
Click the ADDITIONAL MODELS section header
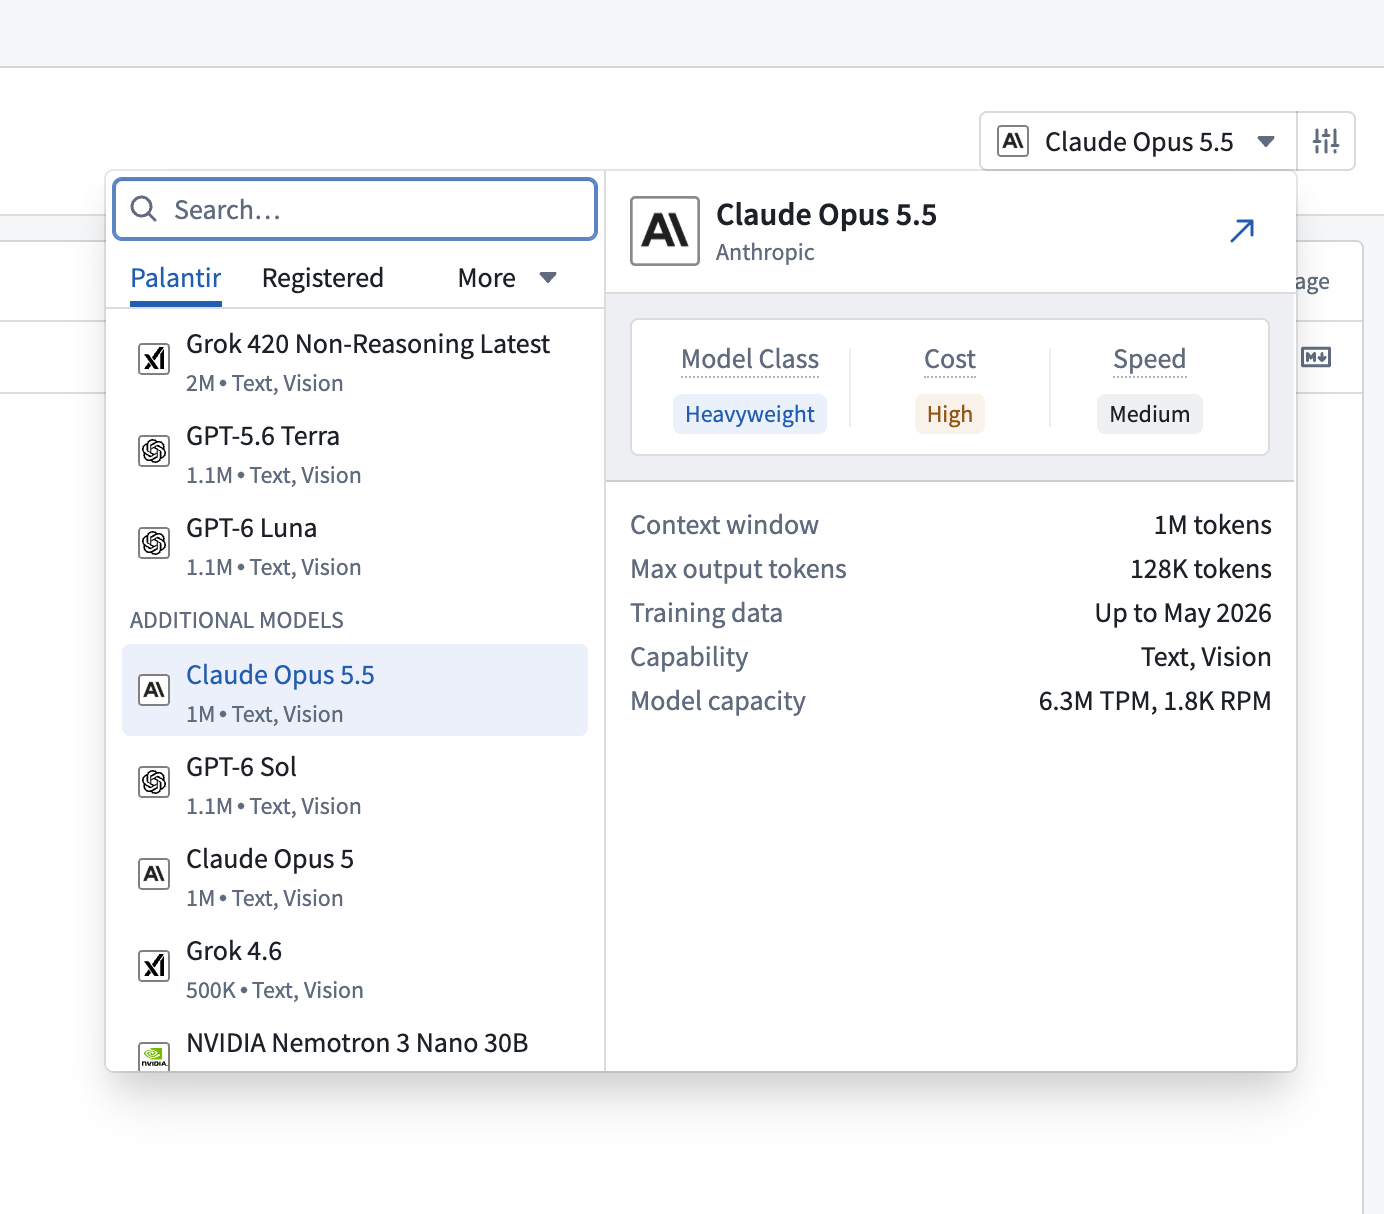(x=237, y=620)
